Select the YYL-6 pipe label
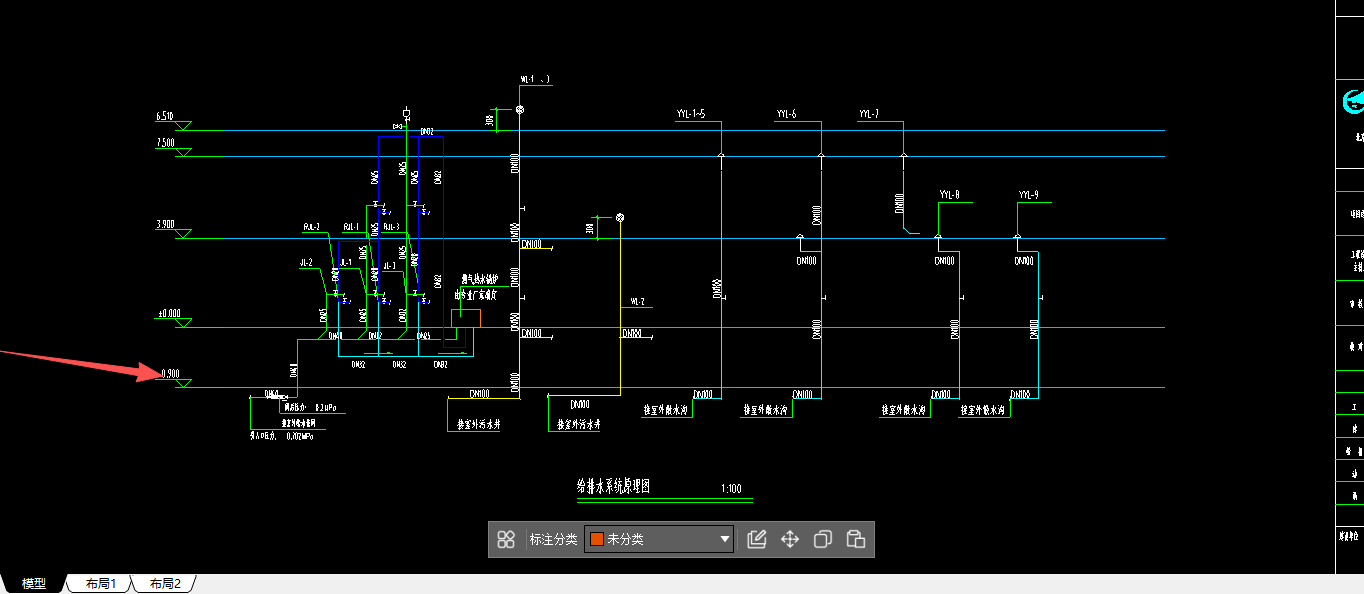1364x594 pixels. click(786, 115)
